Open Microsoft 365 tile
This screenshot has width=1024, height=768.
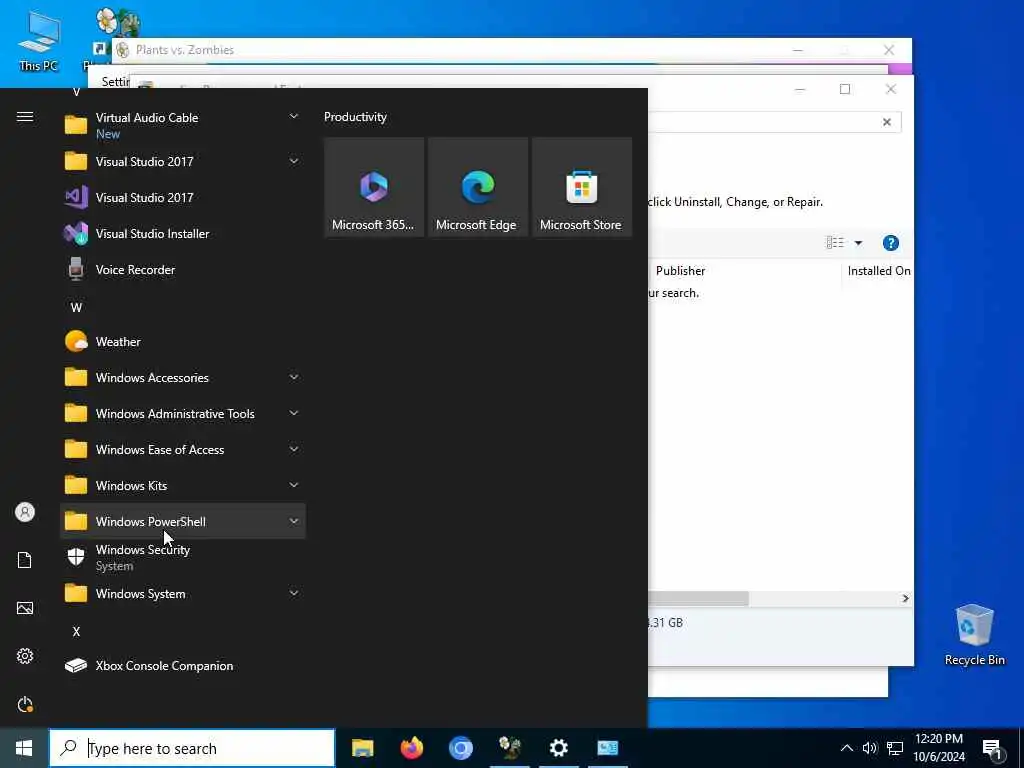374,187
